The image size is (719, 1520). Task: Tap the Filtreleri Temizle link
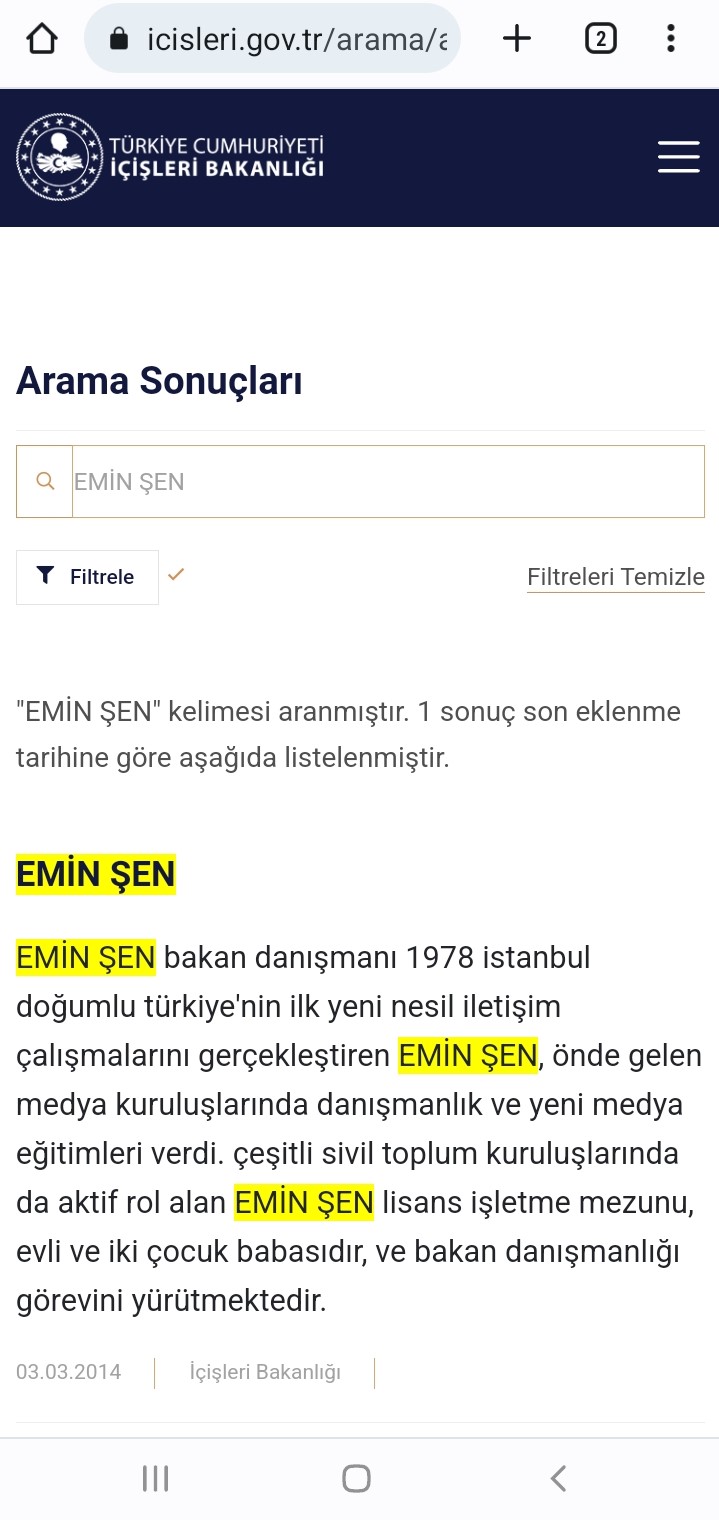point(615,576)
